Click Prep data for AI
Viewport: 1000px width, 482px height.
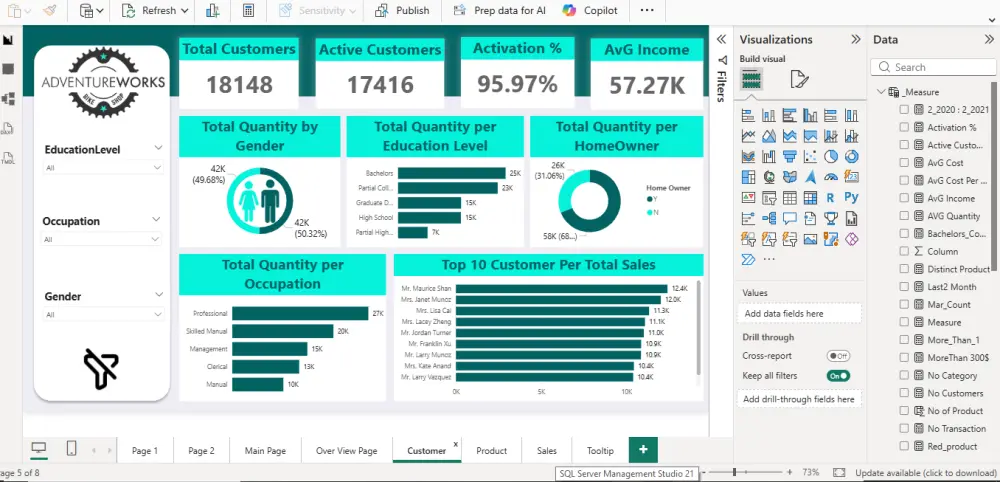[x=499, y=11]
